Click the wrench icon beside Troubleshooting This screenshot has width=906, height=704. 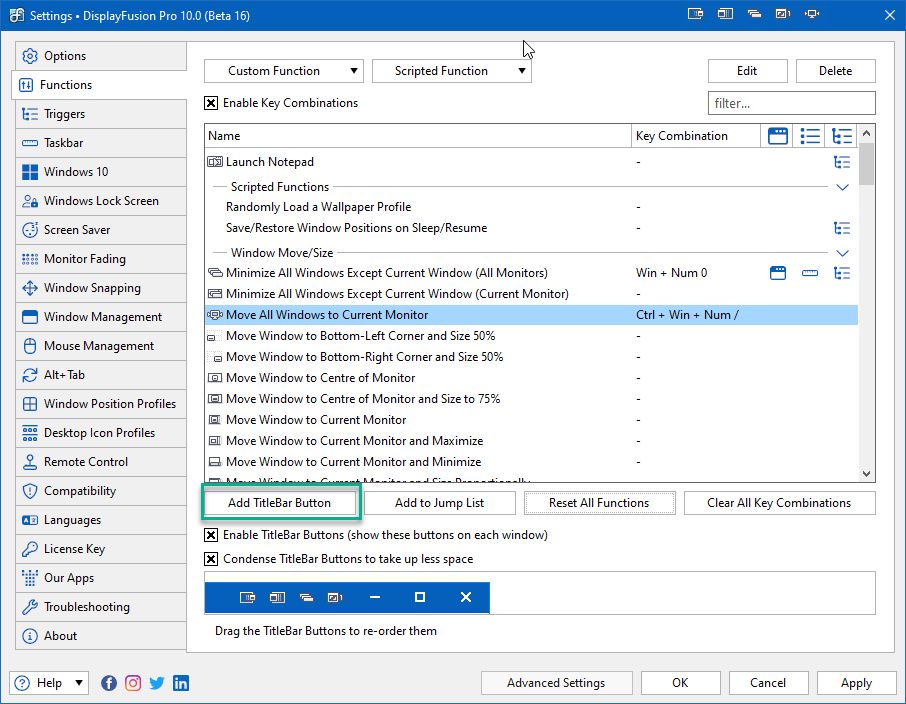(29, 607)
